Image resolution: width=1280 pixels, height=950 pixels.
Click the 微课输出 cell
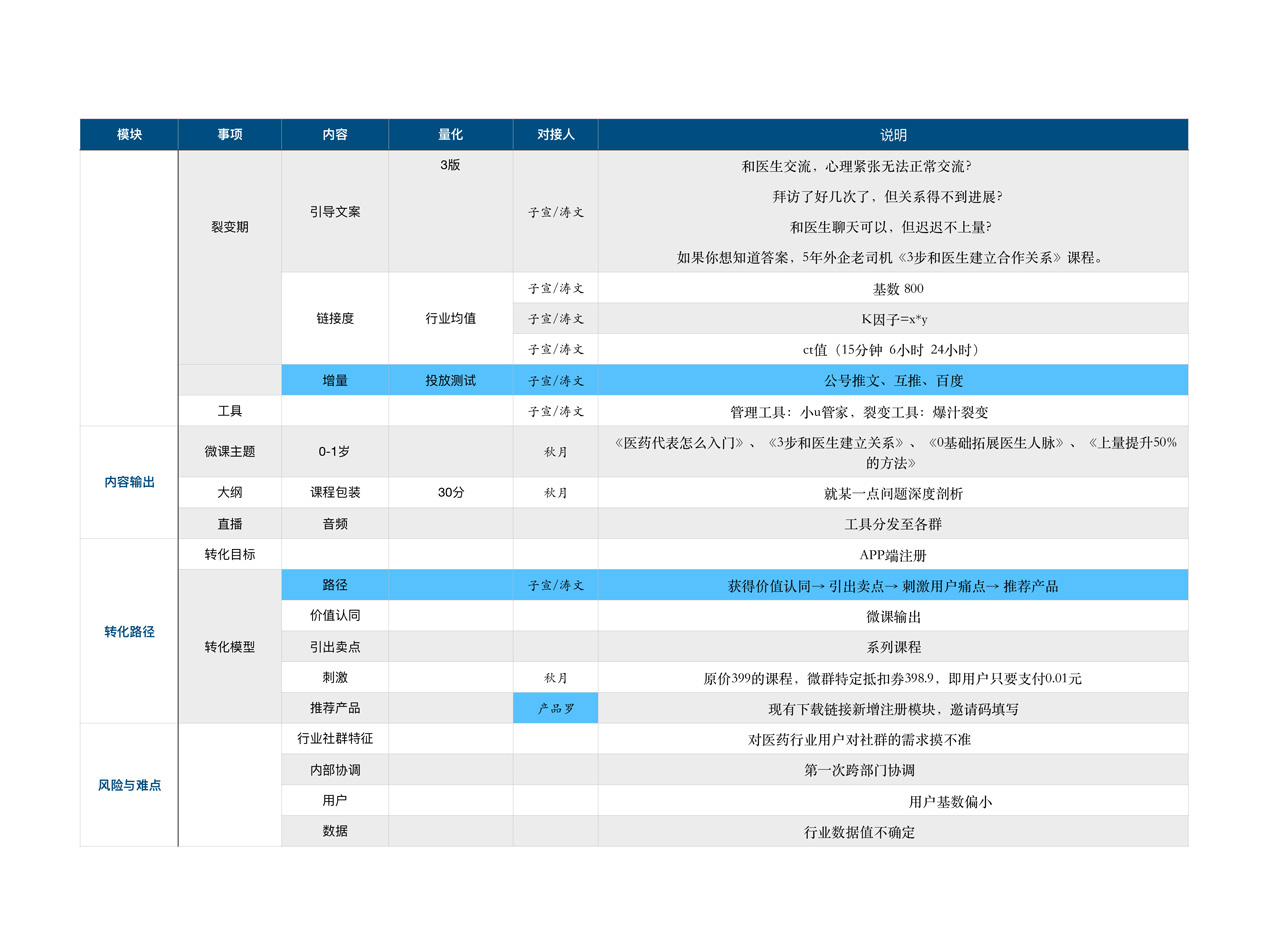point(893,616)
